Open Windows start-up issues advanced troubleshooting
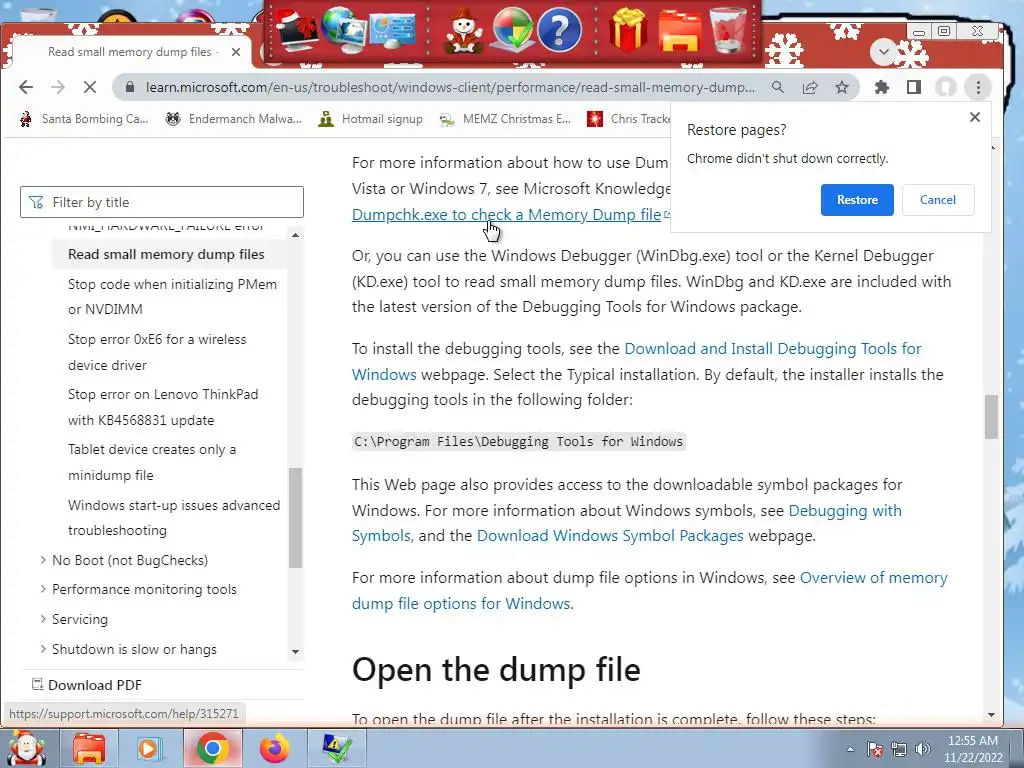1024x768 pixels. 174,517
